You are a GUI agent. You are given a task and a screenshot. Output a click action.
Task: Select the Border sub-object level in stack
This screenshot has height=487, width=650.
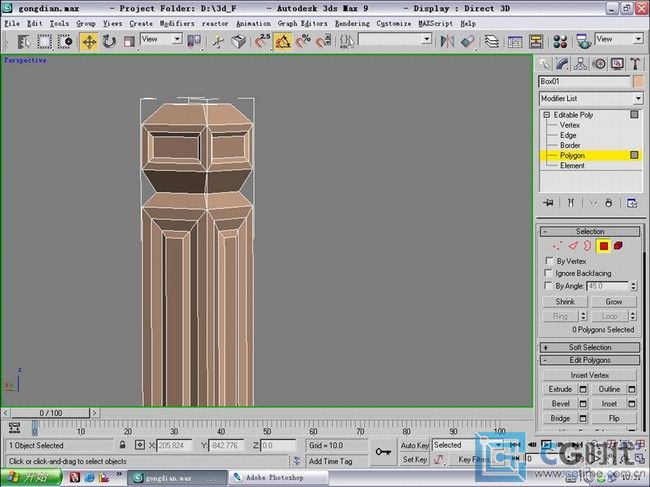(570, 145)
